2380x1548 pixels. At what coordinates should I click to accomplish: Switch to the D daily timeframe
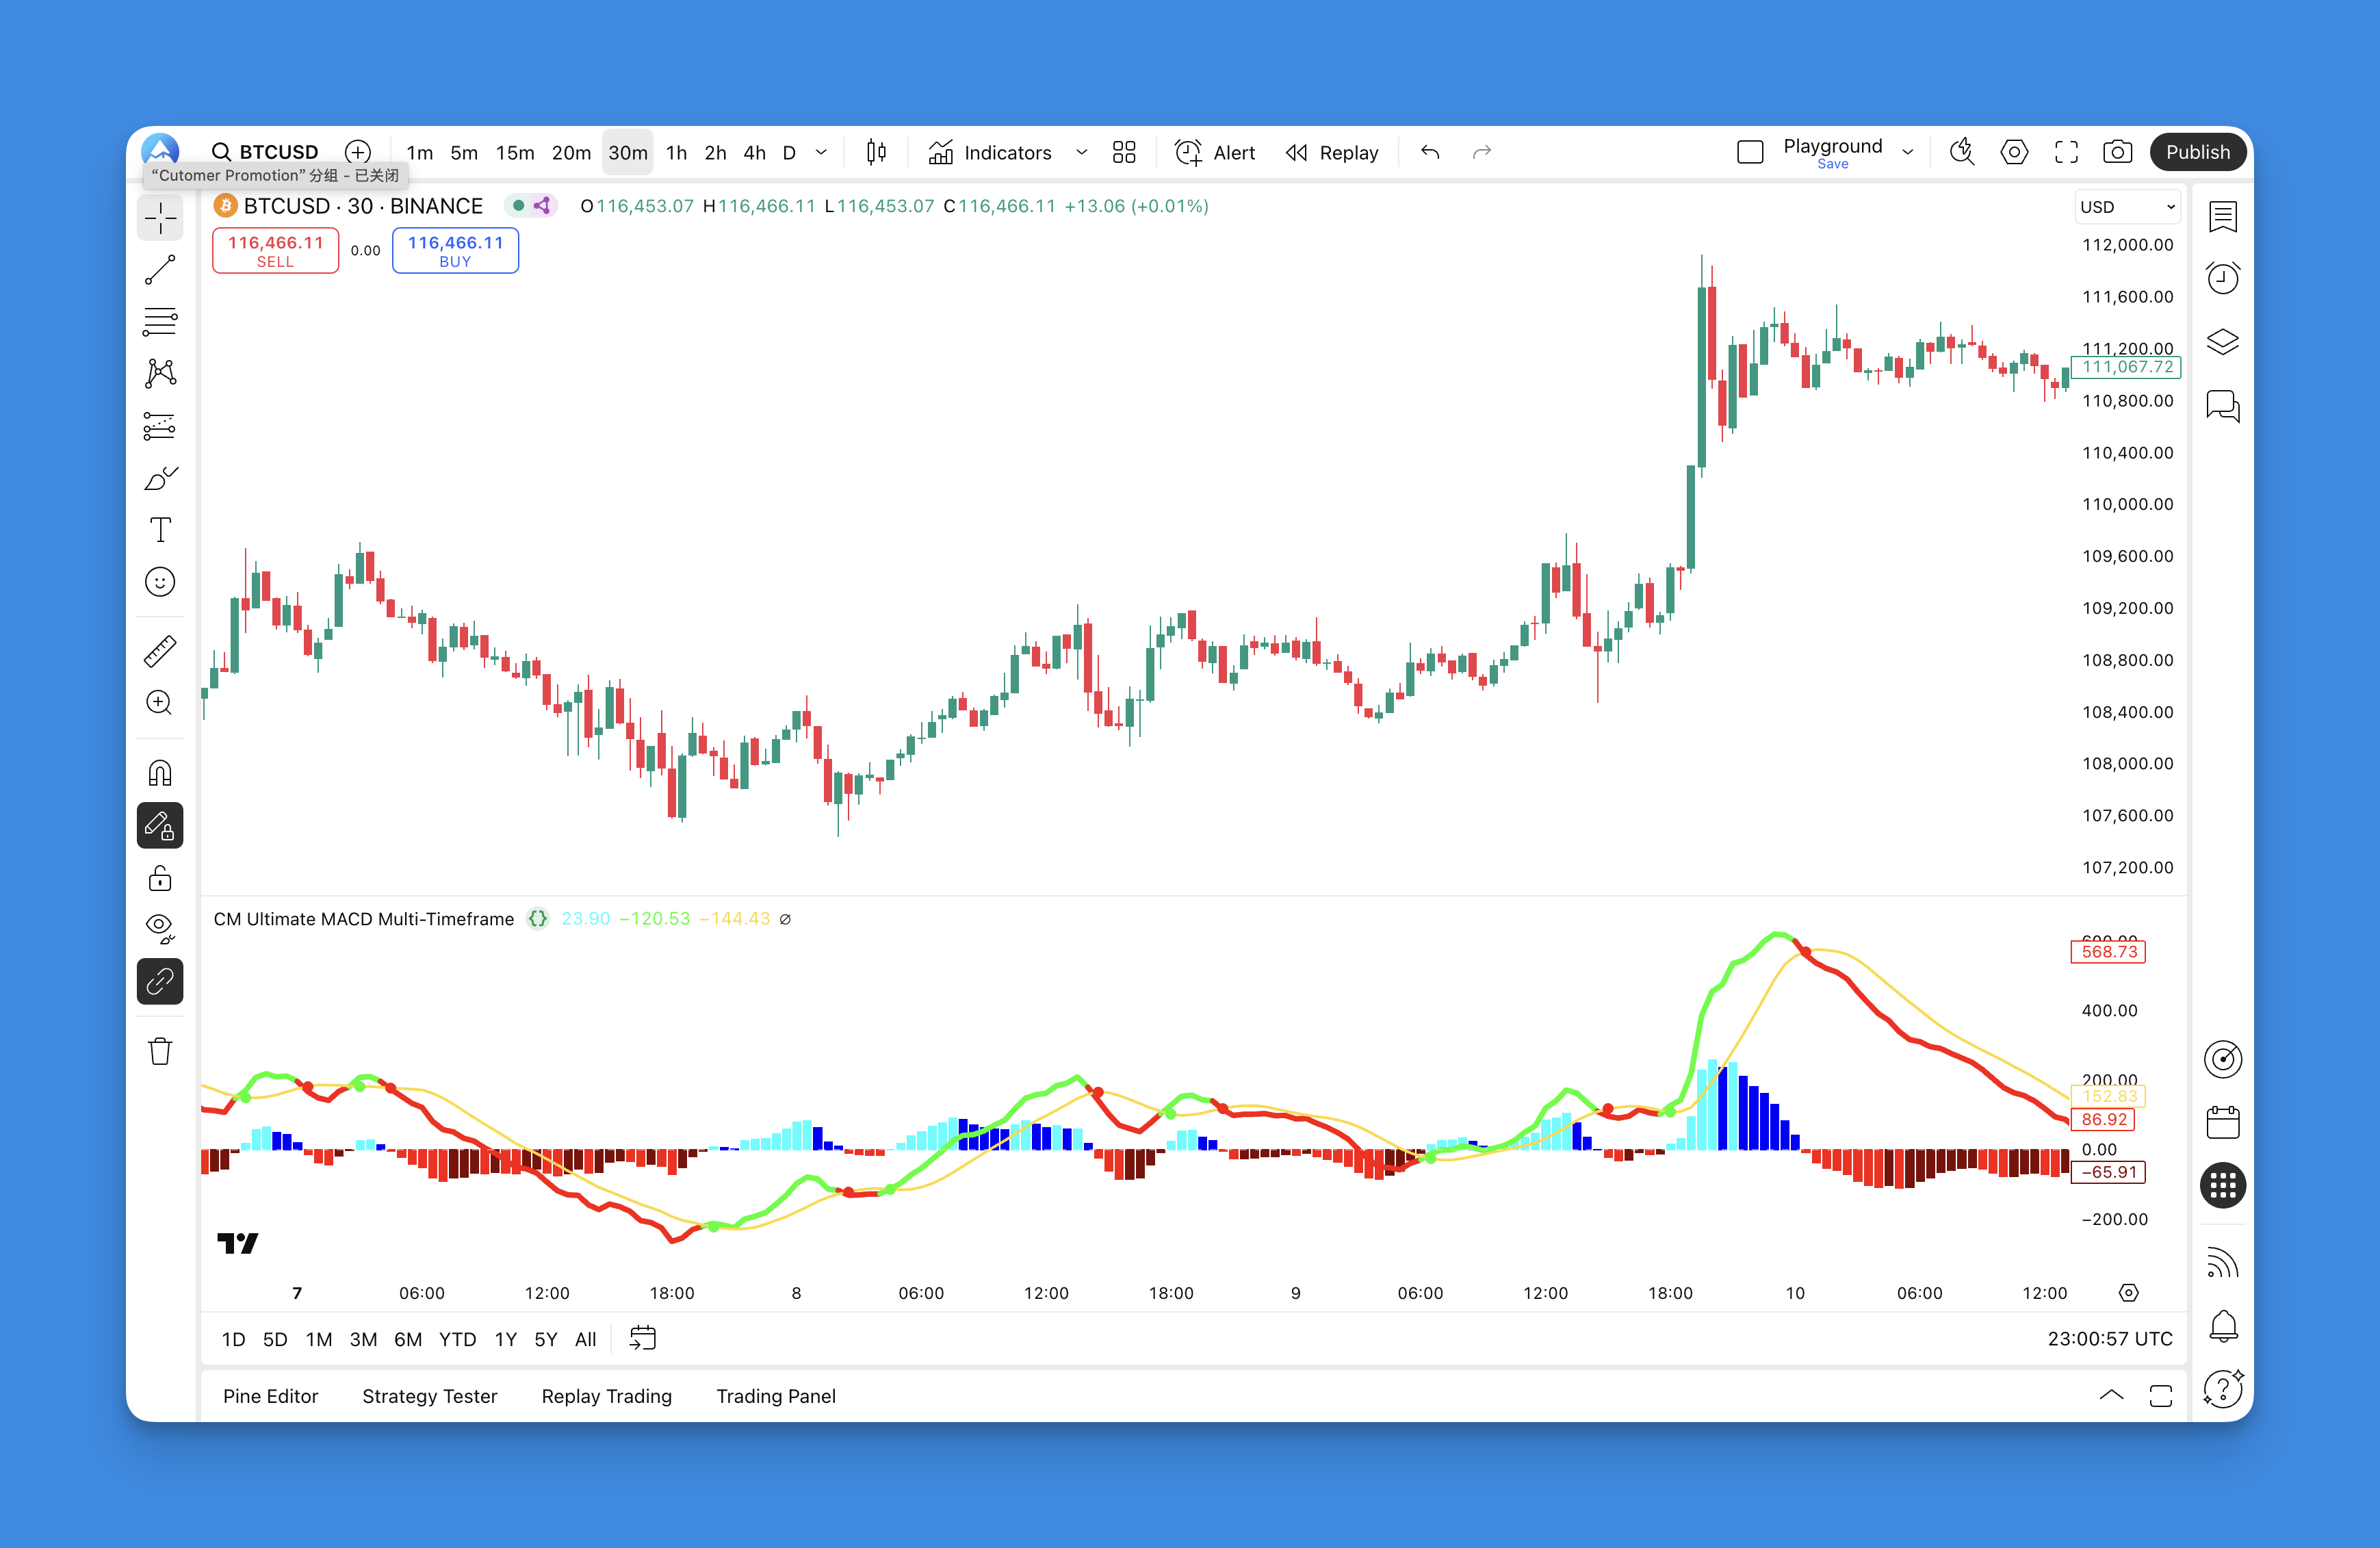(789, 153)
